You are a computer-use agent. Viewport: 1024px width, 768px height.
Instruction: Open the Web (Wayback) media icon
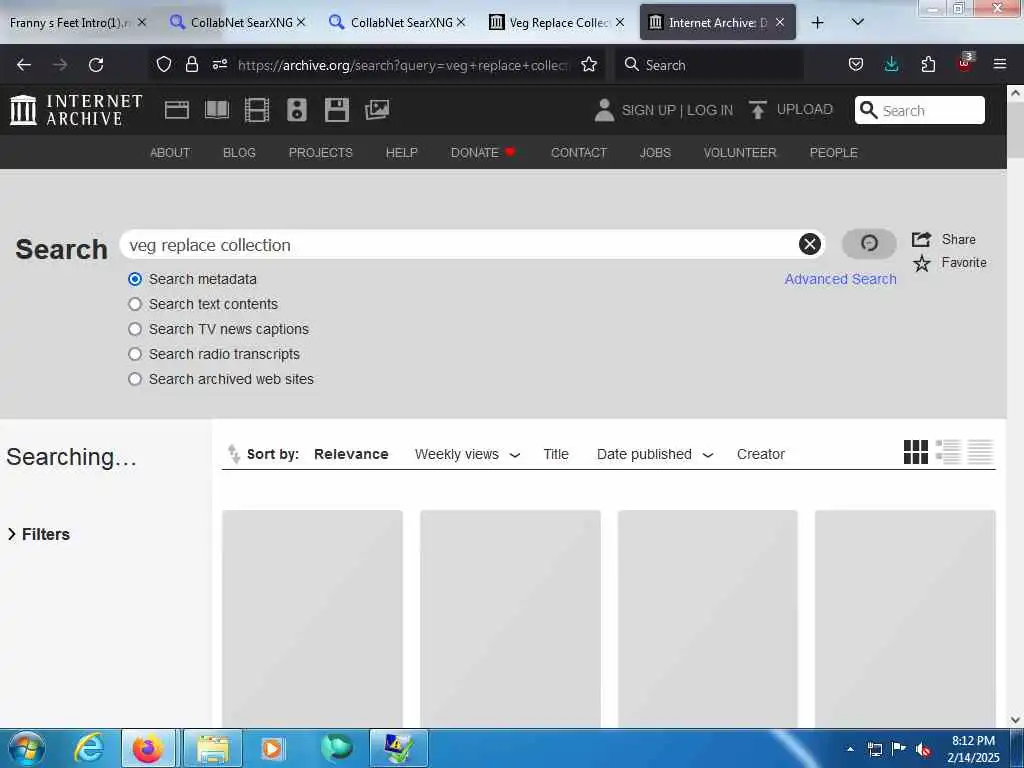[177, 110]
